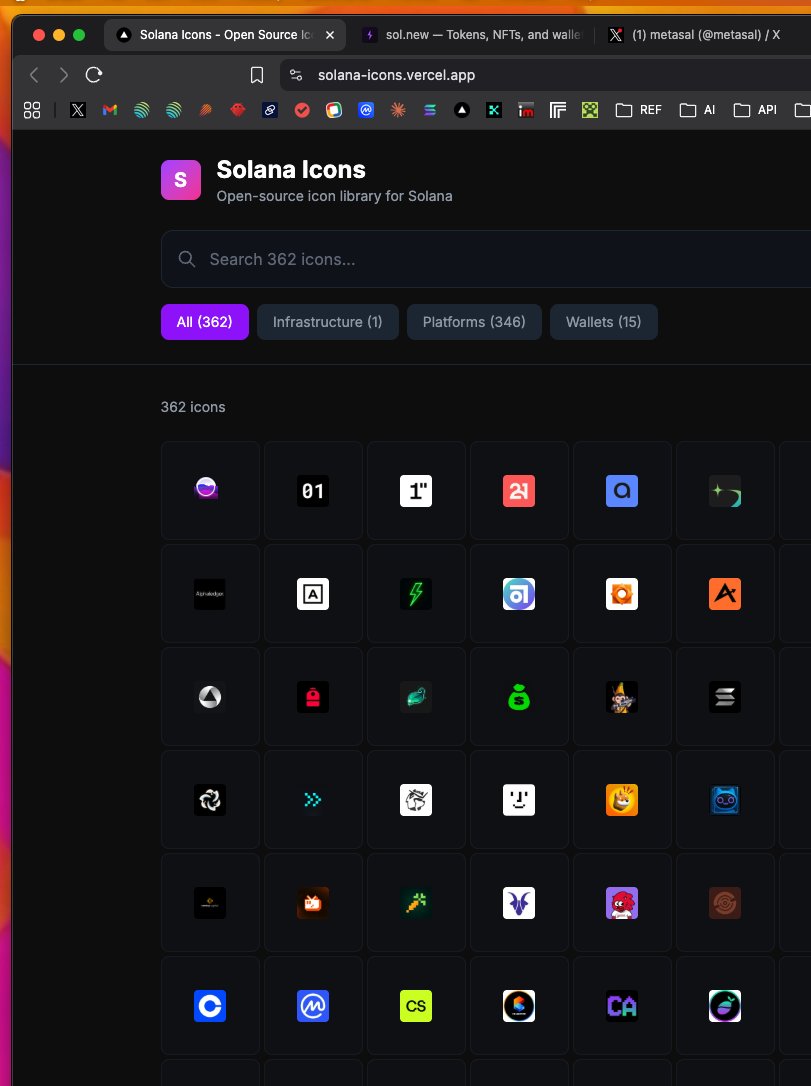Viewport: 811px width, 1086px height.
Task: Select the red "21" icon tile
Action: pyautogui.click(x=519, y=490)
